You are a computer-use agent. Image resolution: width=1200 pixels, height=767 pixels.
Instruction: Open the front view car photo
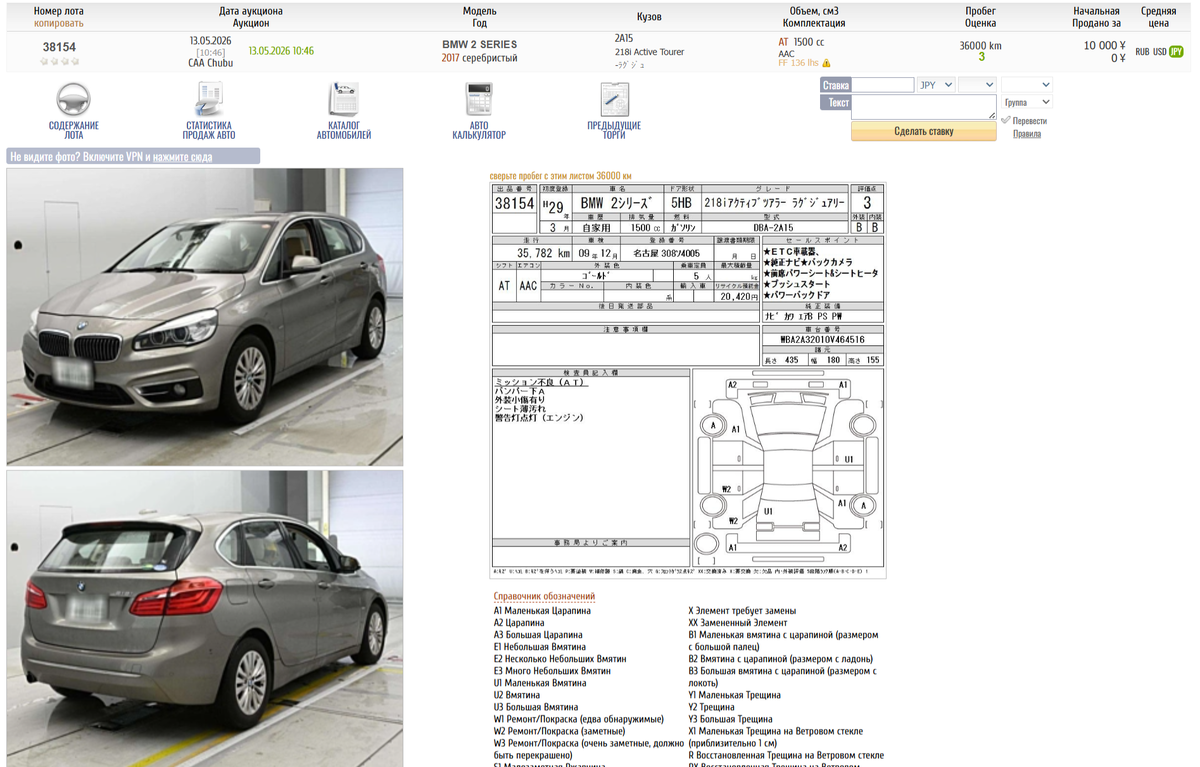205,316
